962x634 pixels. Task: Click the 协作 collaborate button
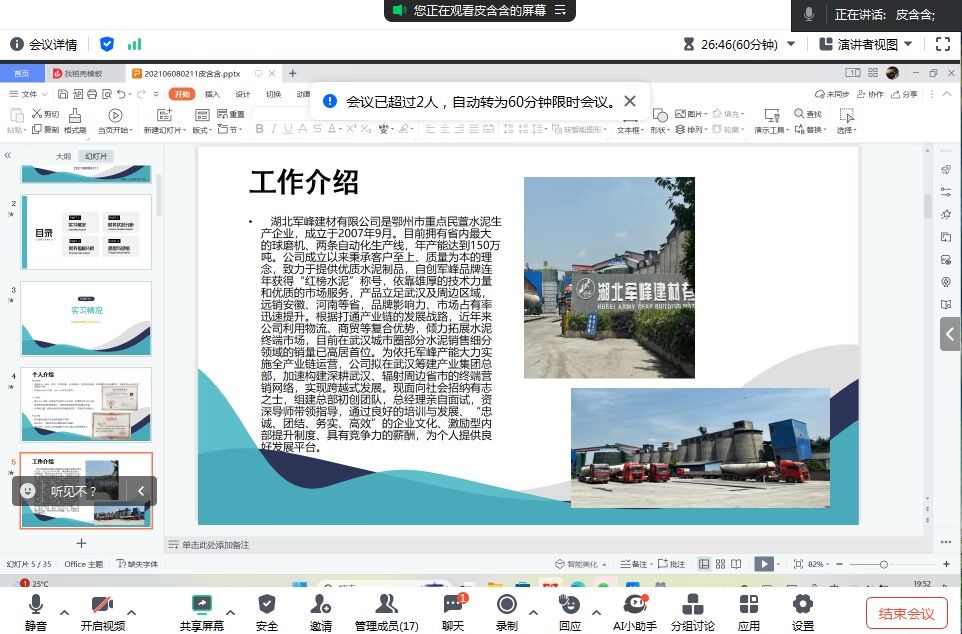click(x=870, y=94)
